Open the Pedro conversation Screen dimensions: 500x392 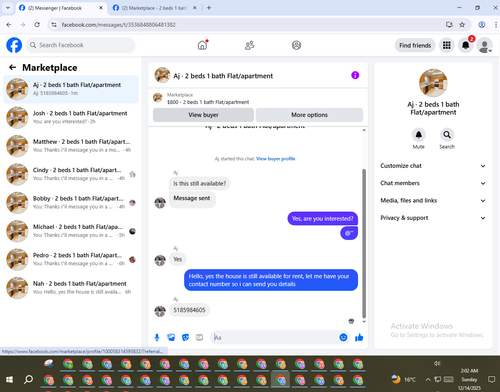pos(71,259)
